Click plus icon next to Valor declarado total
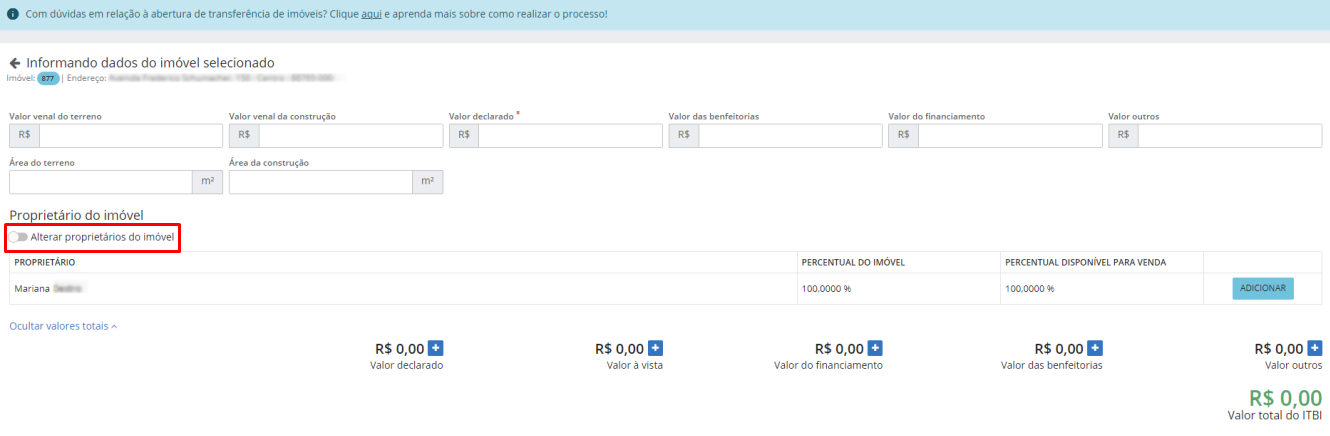This screenshot has width=1330, height=436. click(435, 348)
